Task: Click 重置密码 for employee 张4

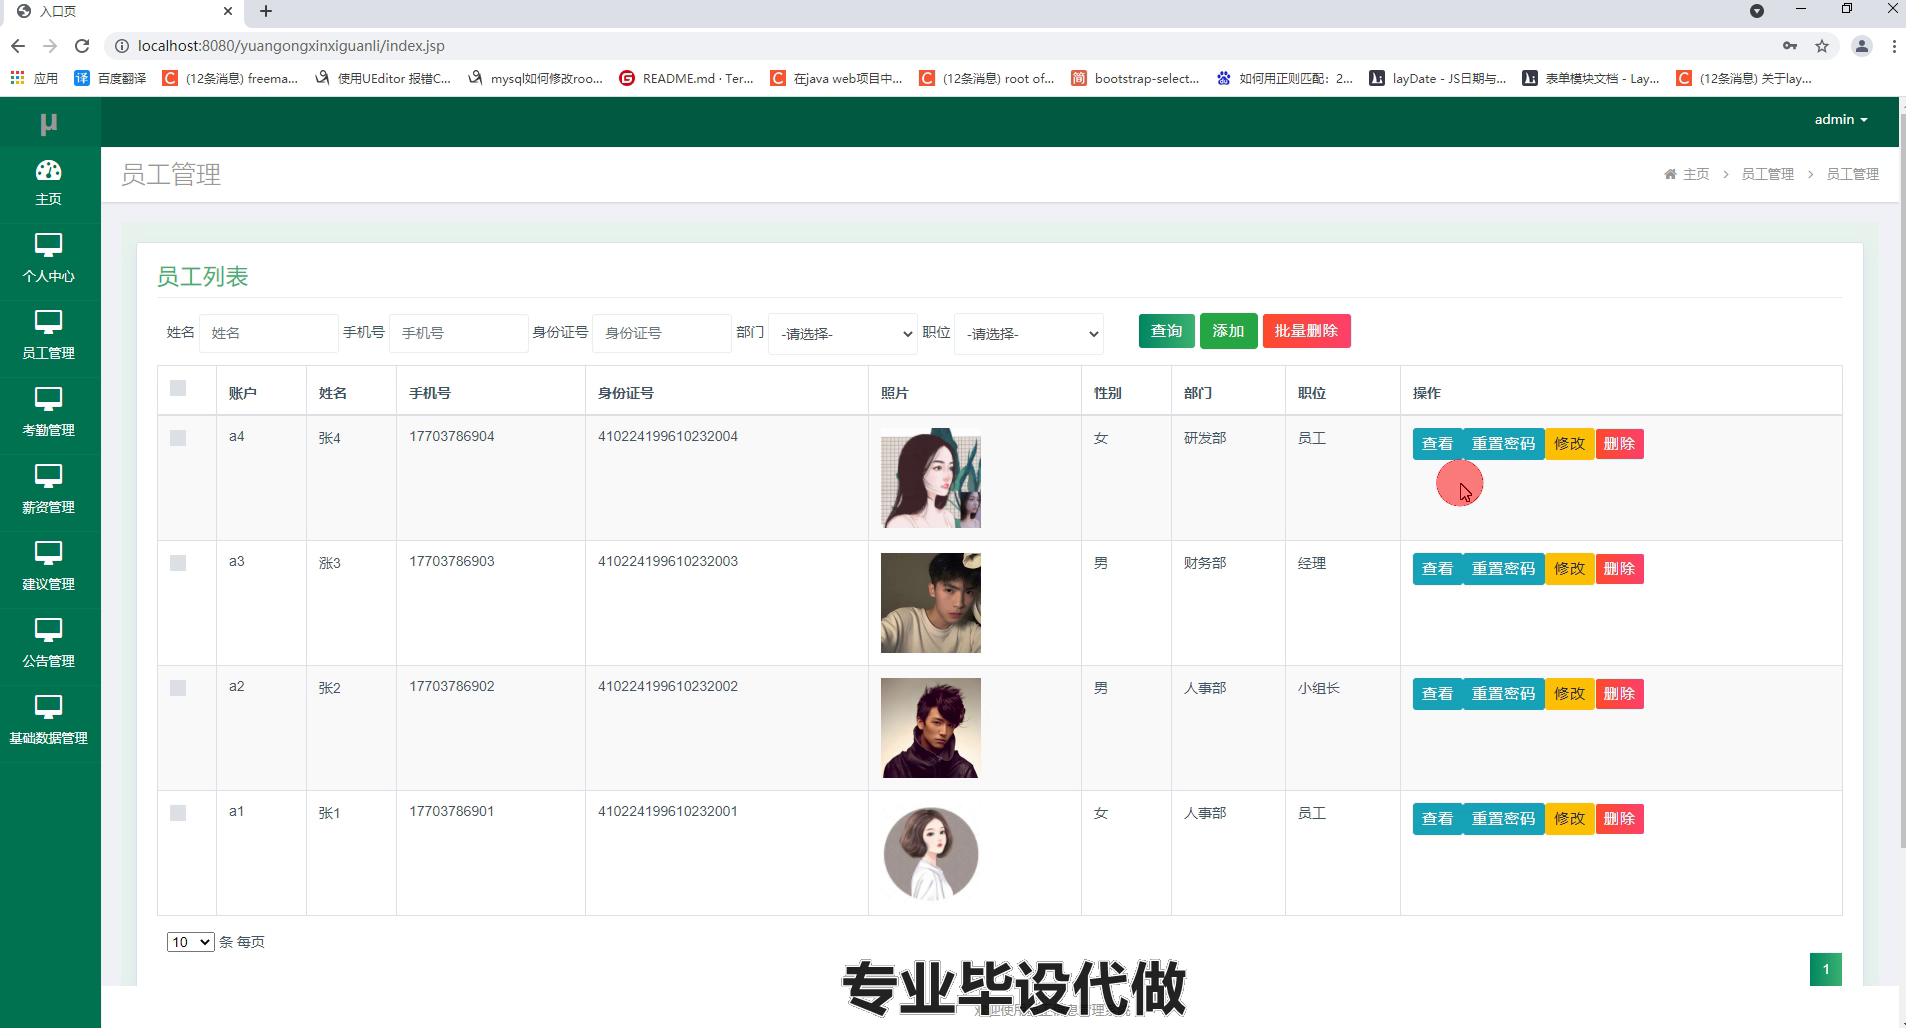Action: point(1503,444)
